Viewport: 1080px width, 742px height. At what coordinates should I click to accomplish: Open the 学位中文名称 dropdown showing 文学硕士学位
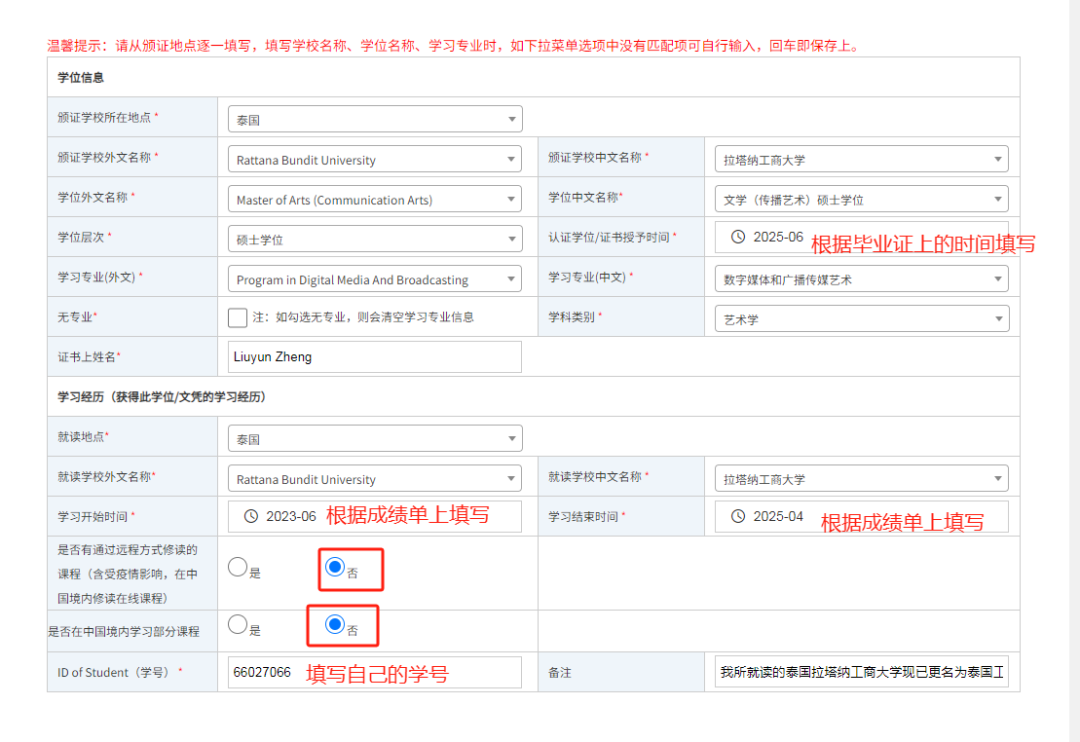[861, 199]
